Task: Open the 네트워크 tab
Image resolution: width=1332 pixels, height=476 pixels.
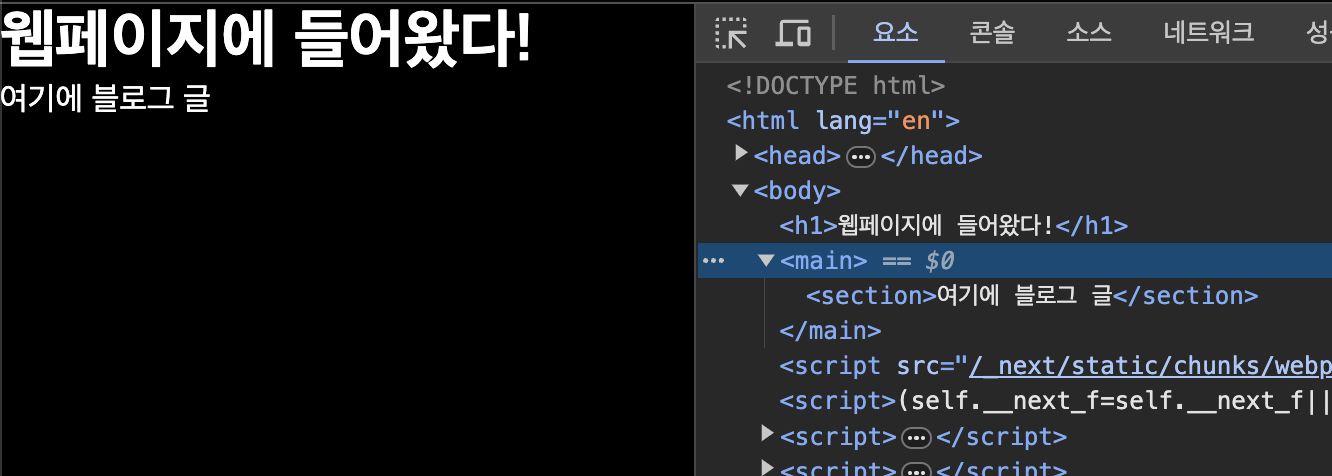Action: pyautogui.click(x=1209, y=33)
